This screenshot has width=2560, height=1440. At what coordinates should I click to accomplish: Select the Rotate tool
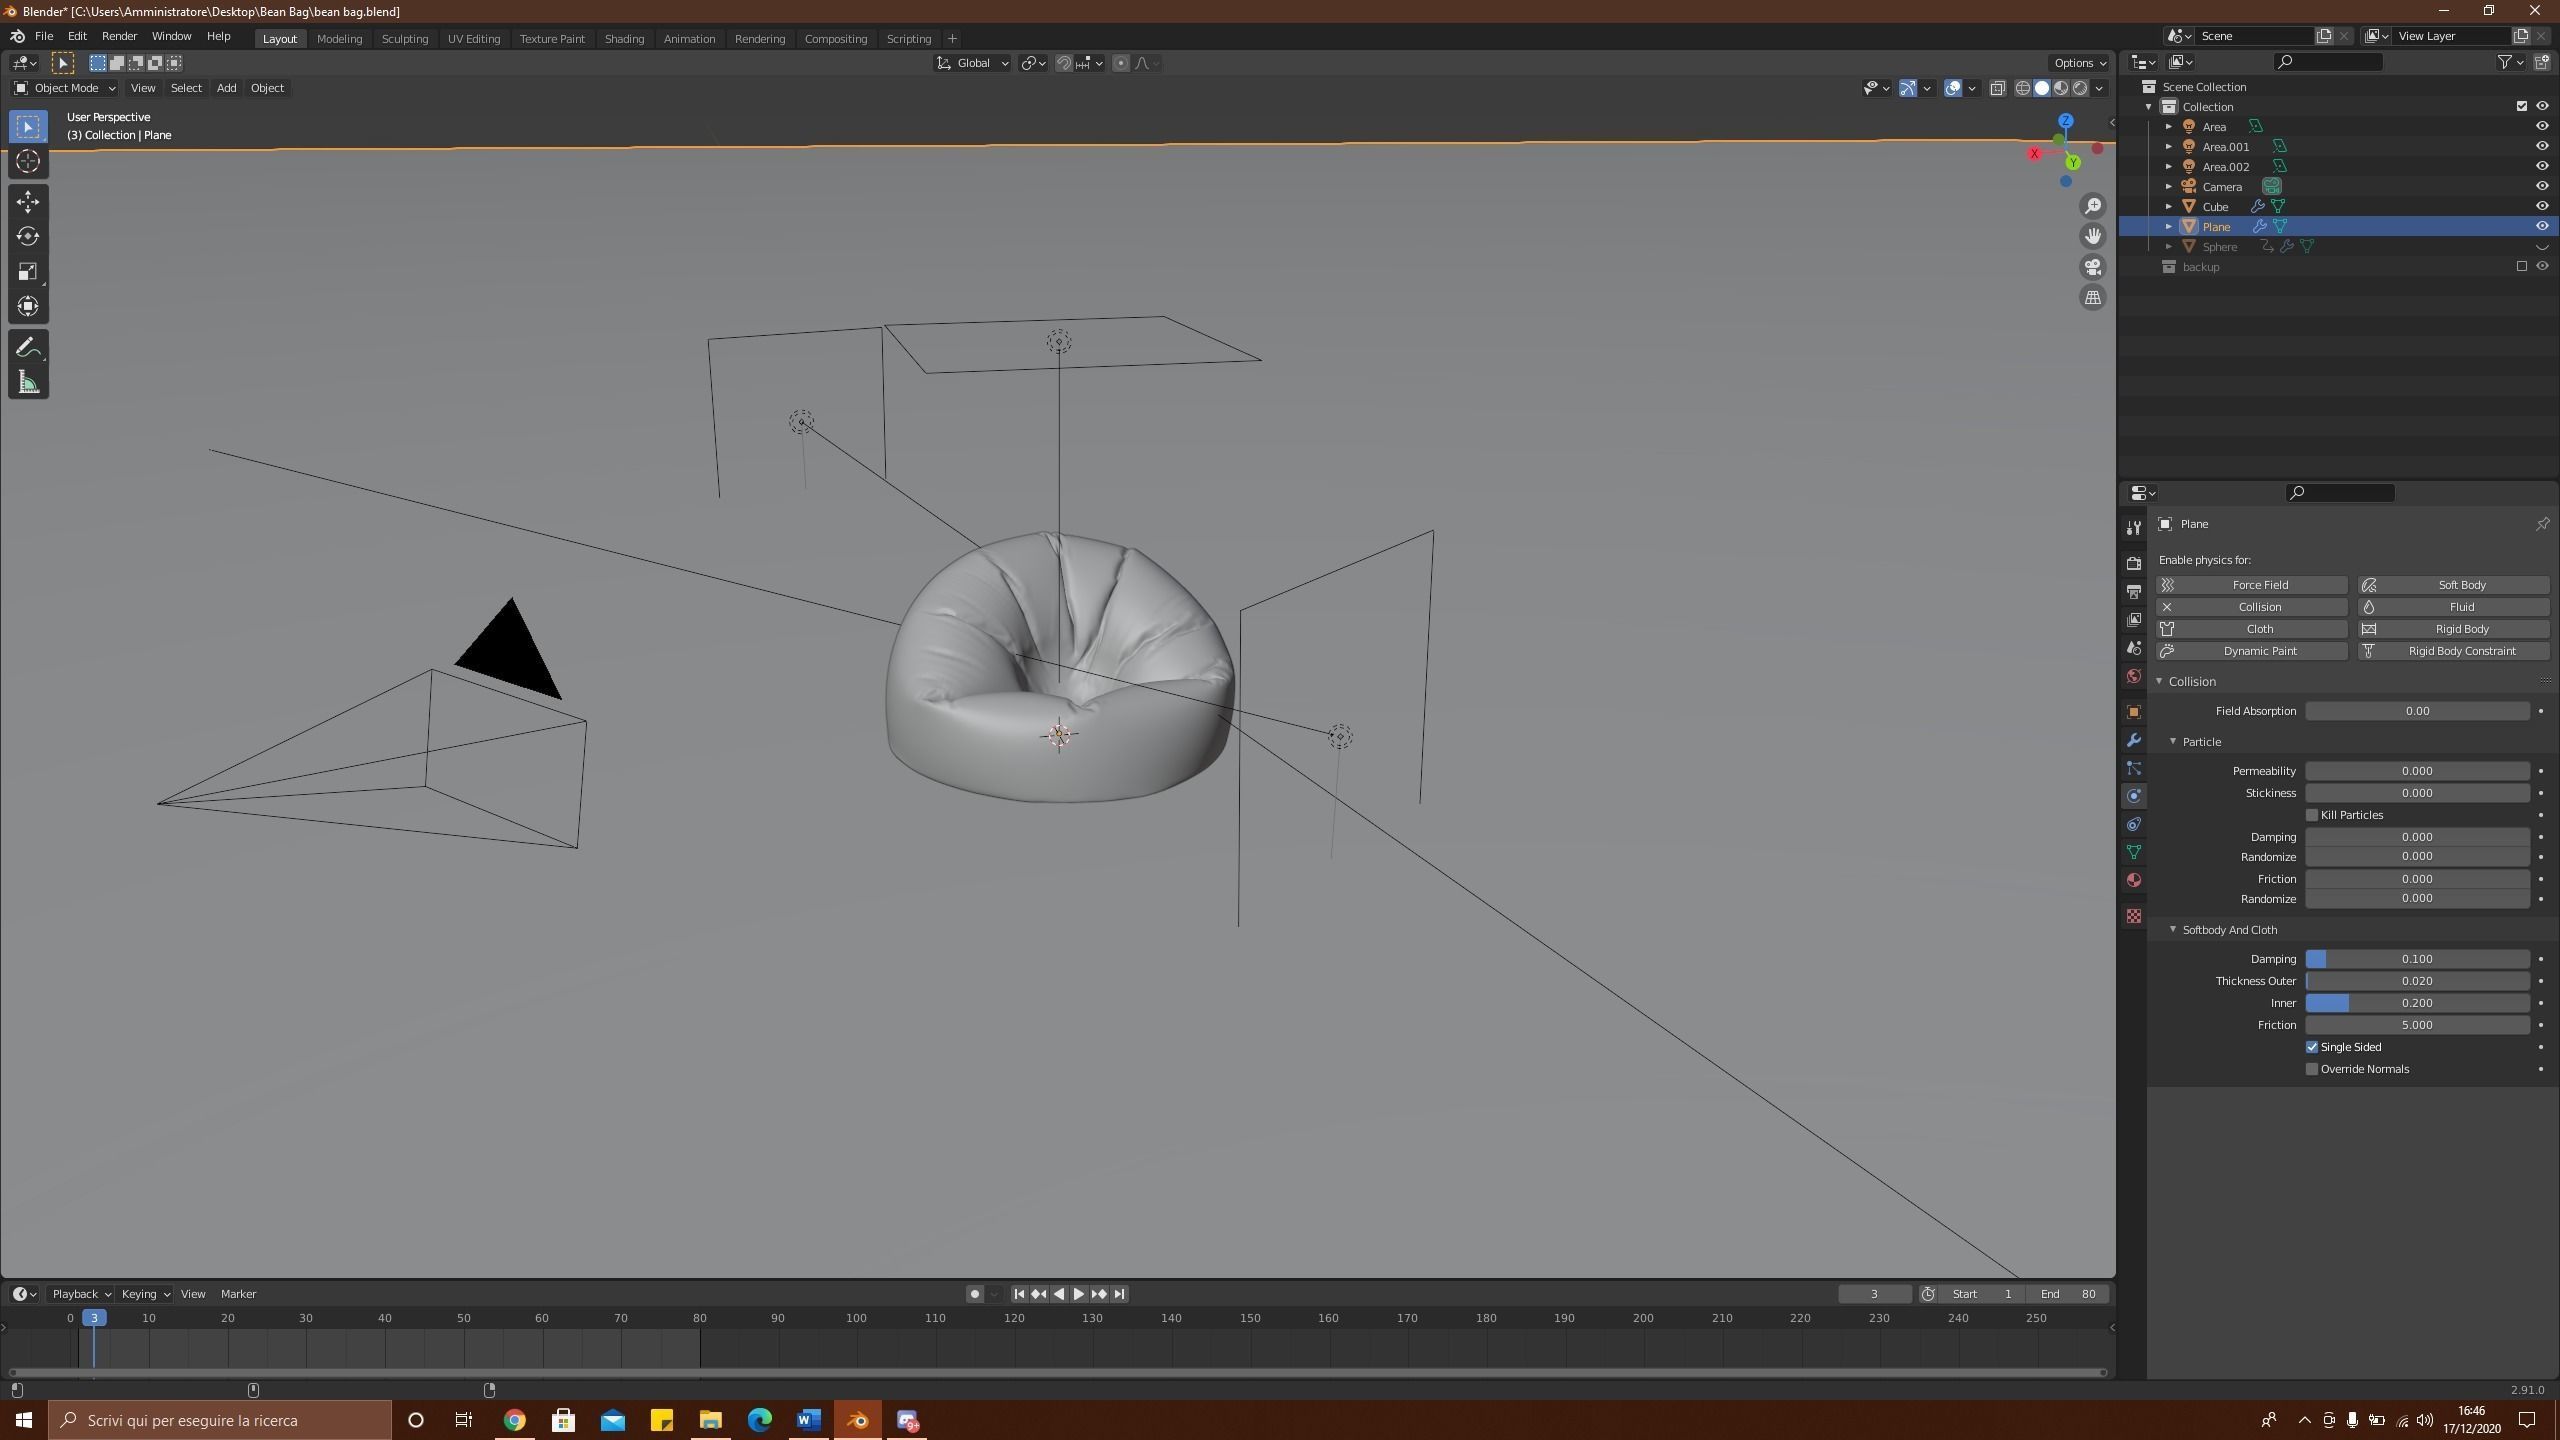(28, 236)
